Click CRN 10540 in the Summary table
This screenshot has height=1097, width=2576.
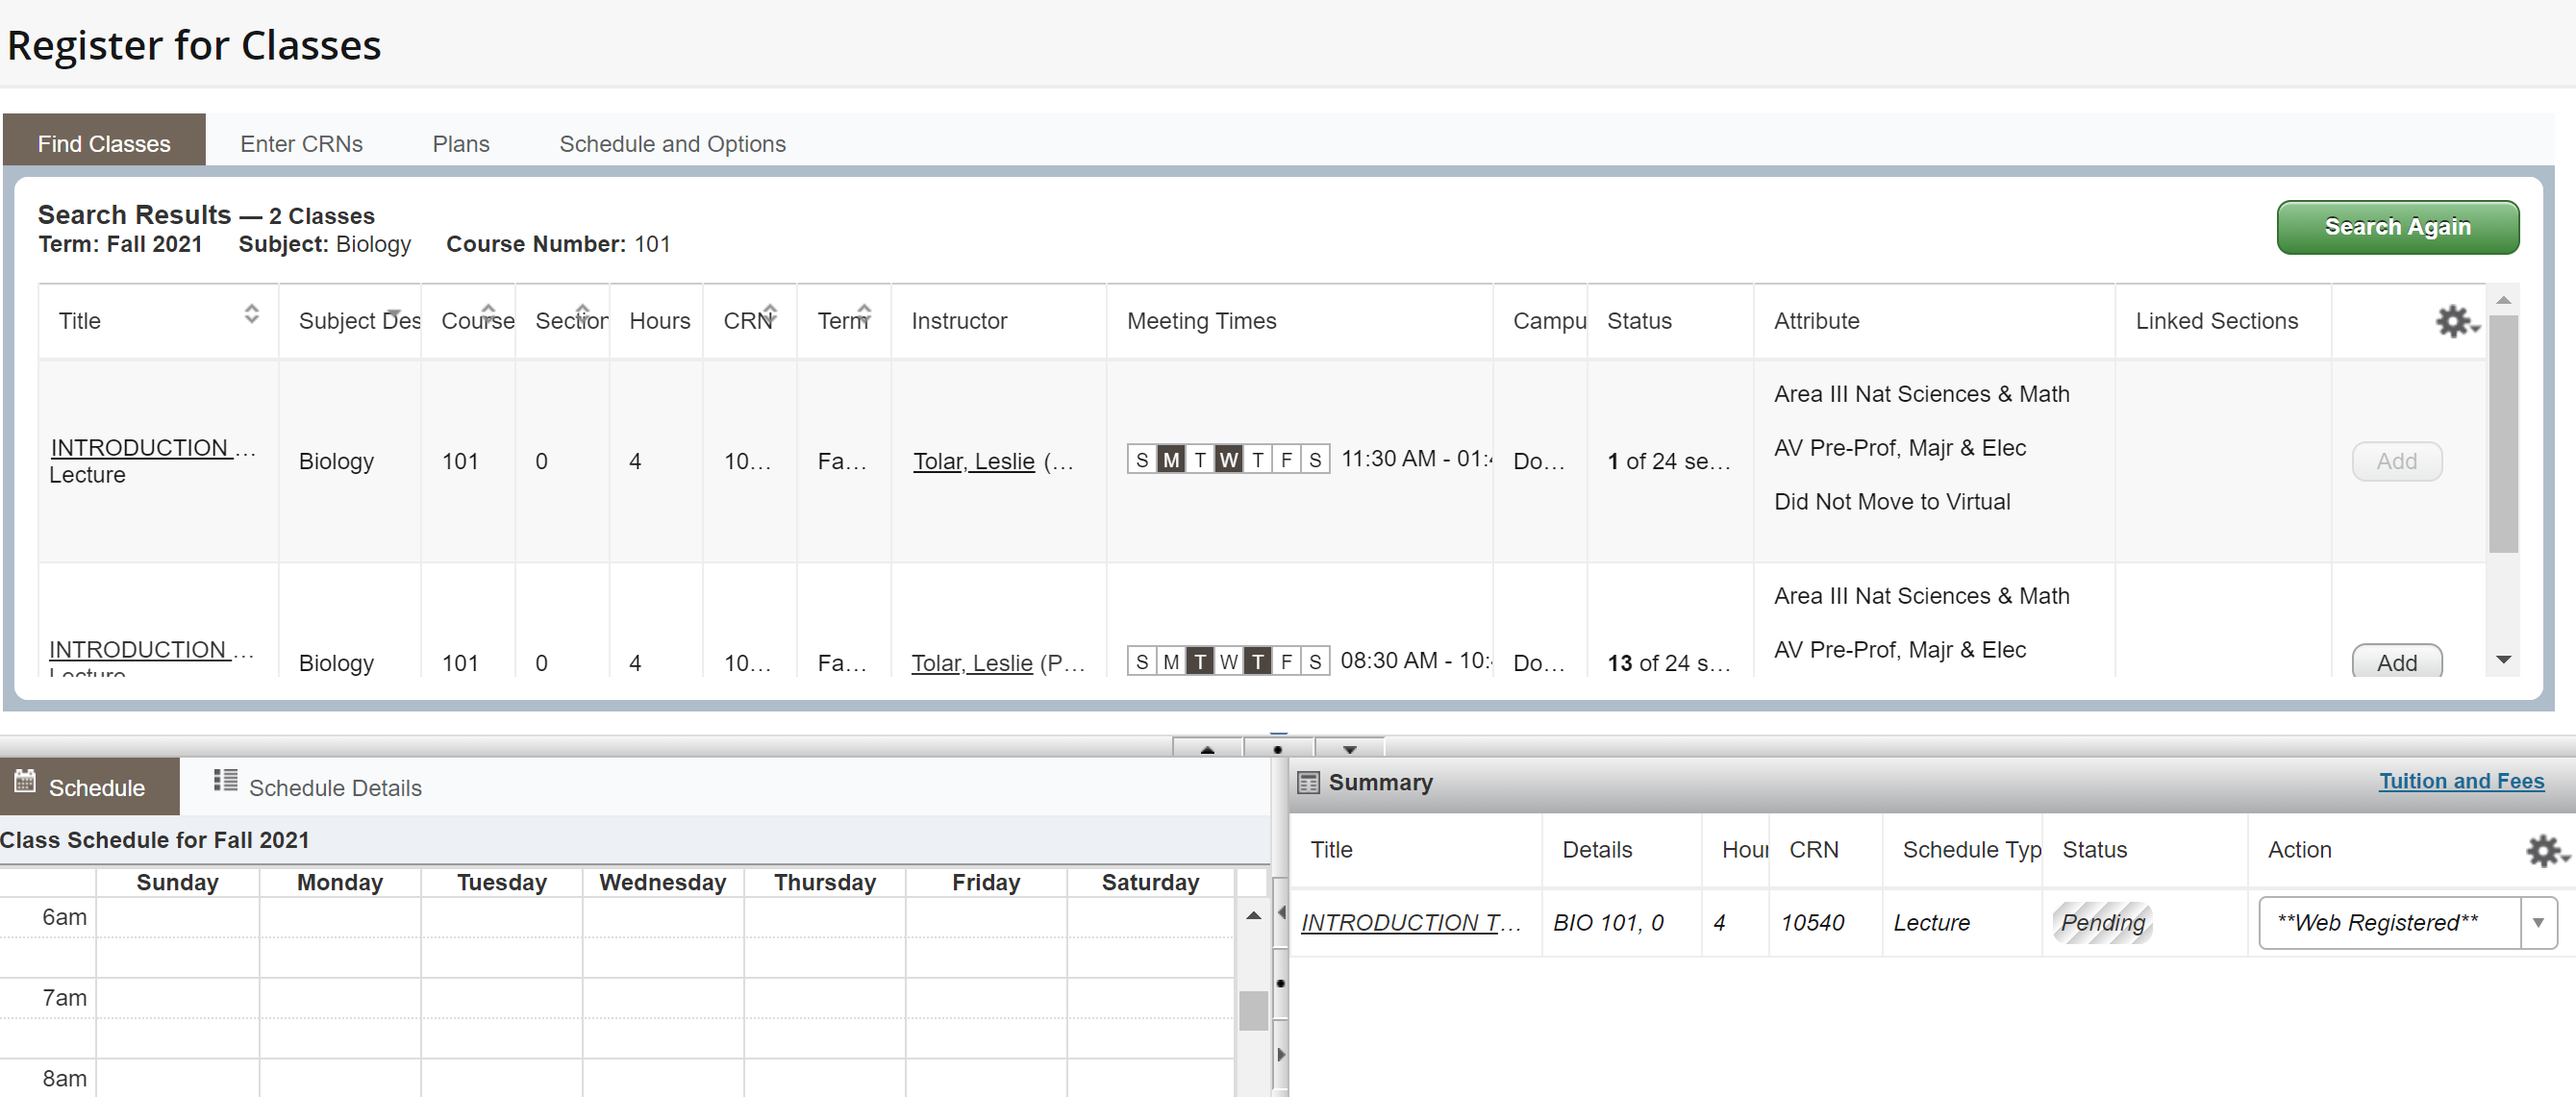click(1812, 923)
